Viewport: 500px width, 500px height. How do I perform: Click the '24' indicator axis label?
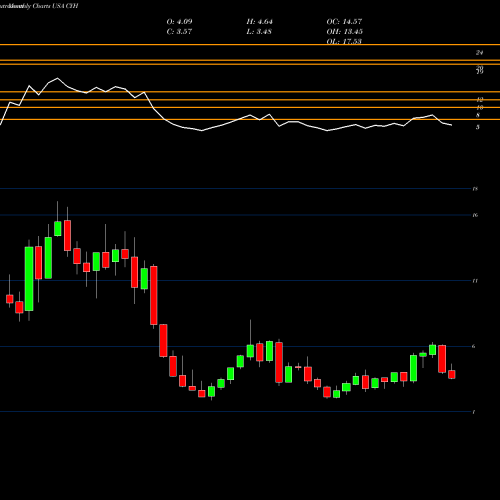[x=480, y=53]
